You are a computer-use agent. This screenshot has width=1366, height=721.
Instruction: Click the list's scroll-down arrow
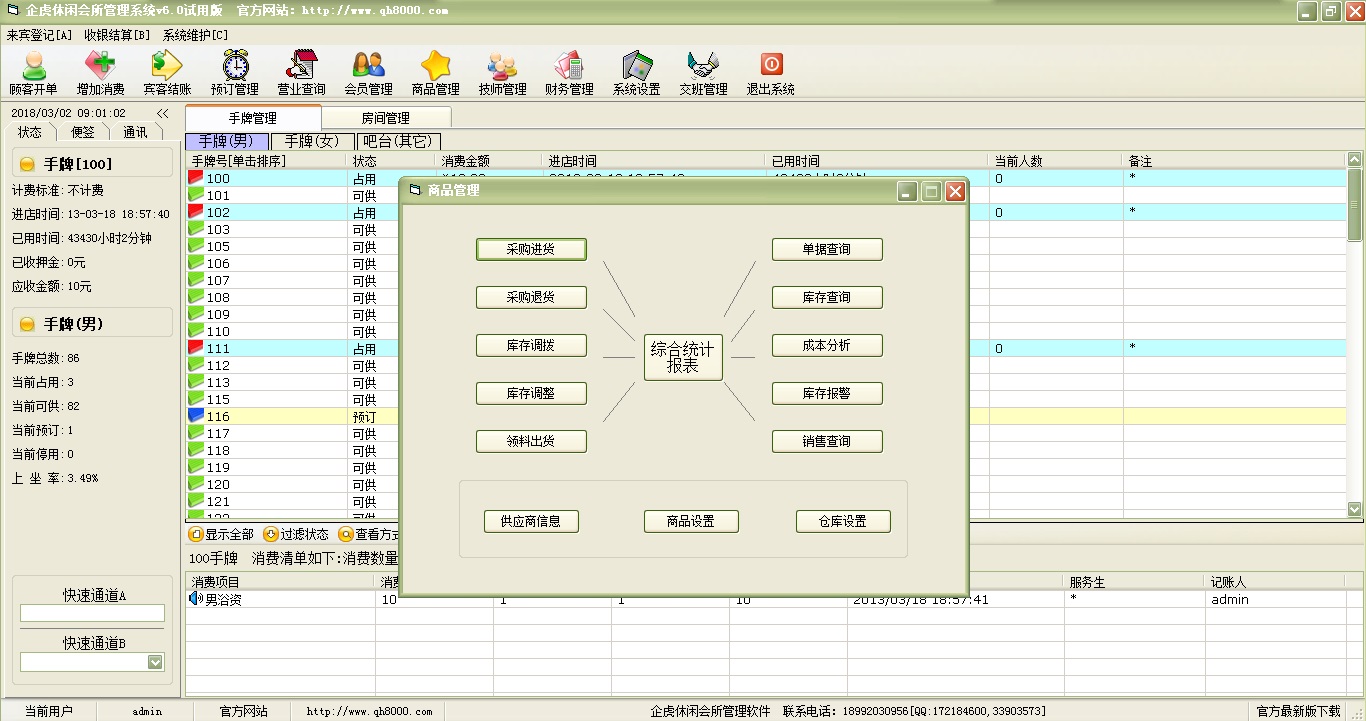click(x=1355, y=509)
